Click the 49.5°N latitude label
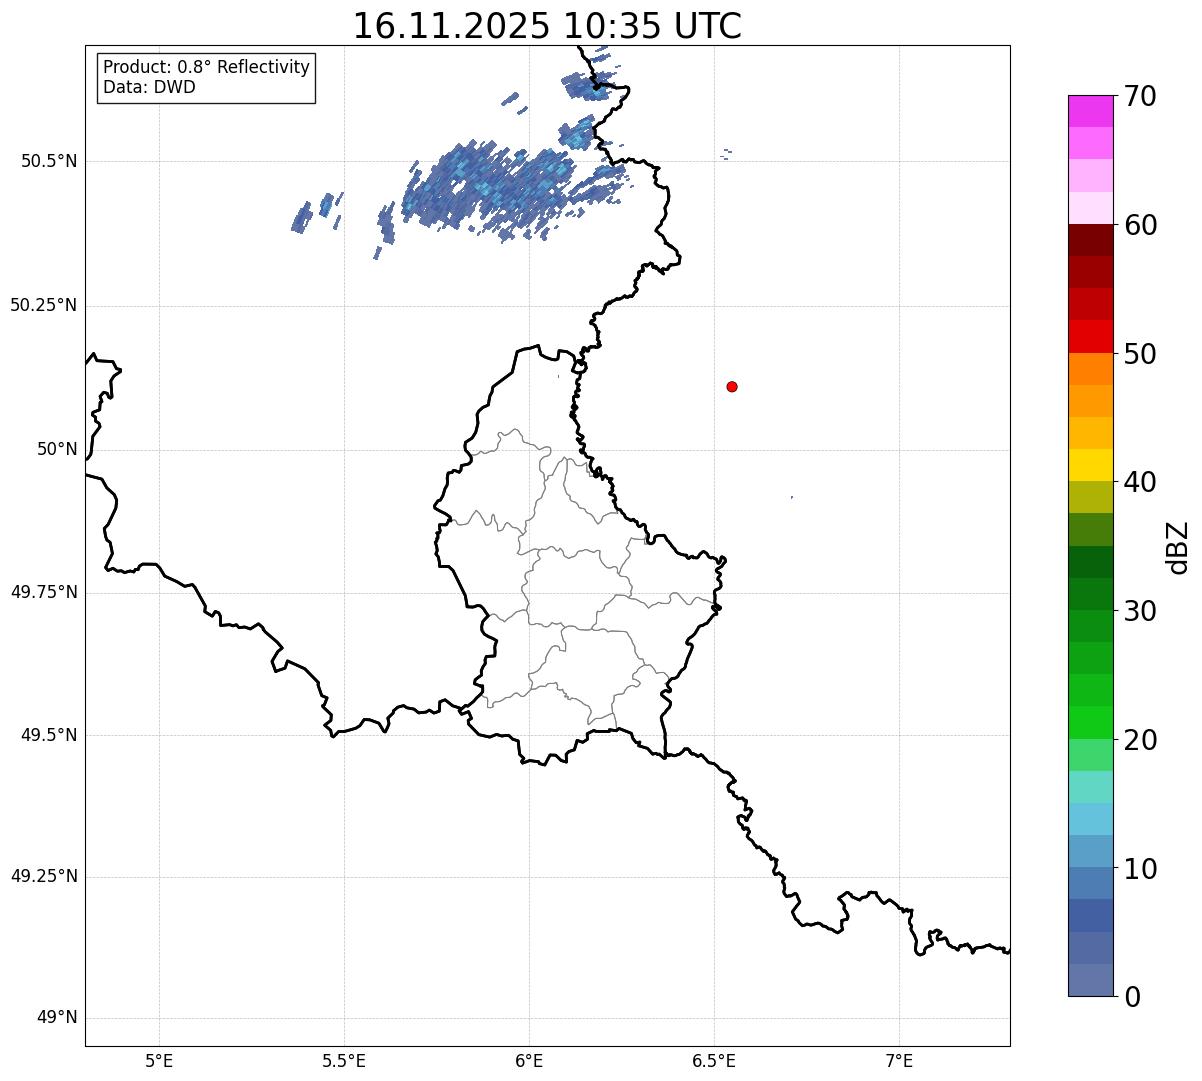This screenshot has width=1202, height=1081. (49, 735)
